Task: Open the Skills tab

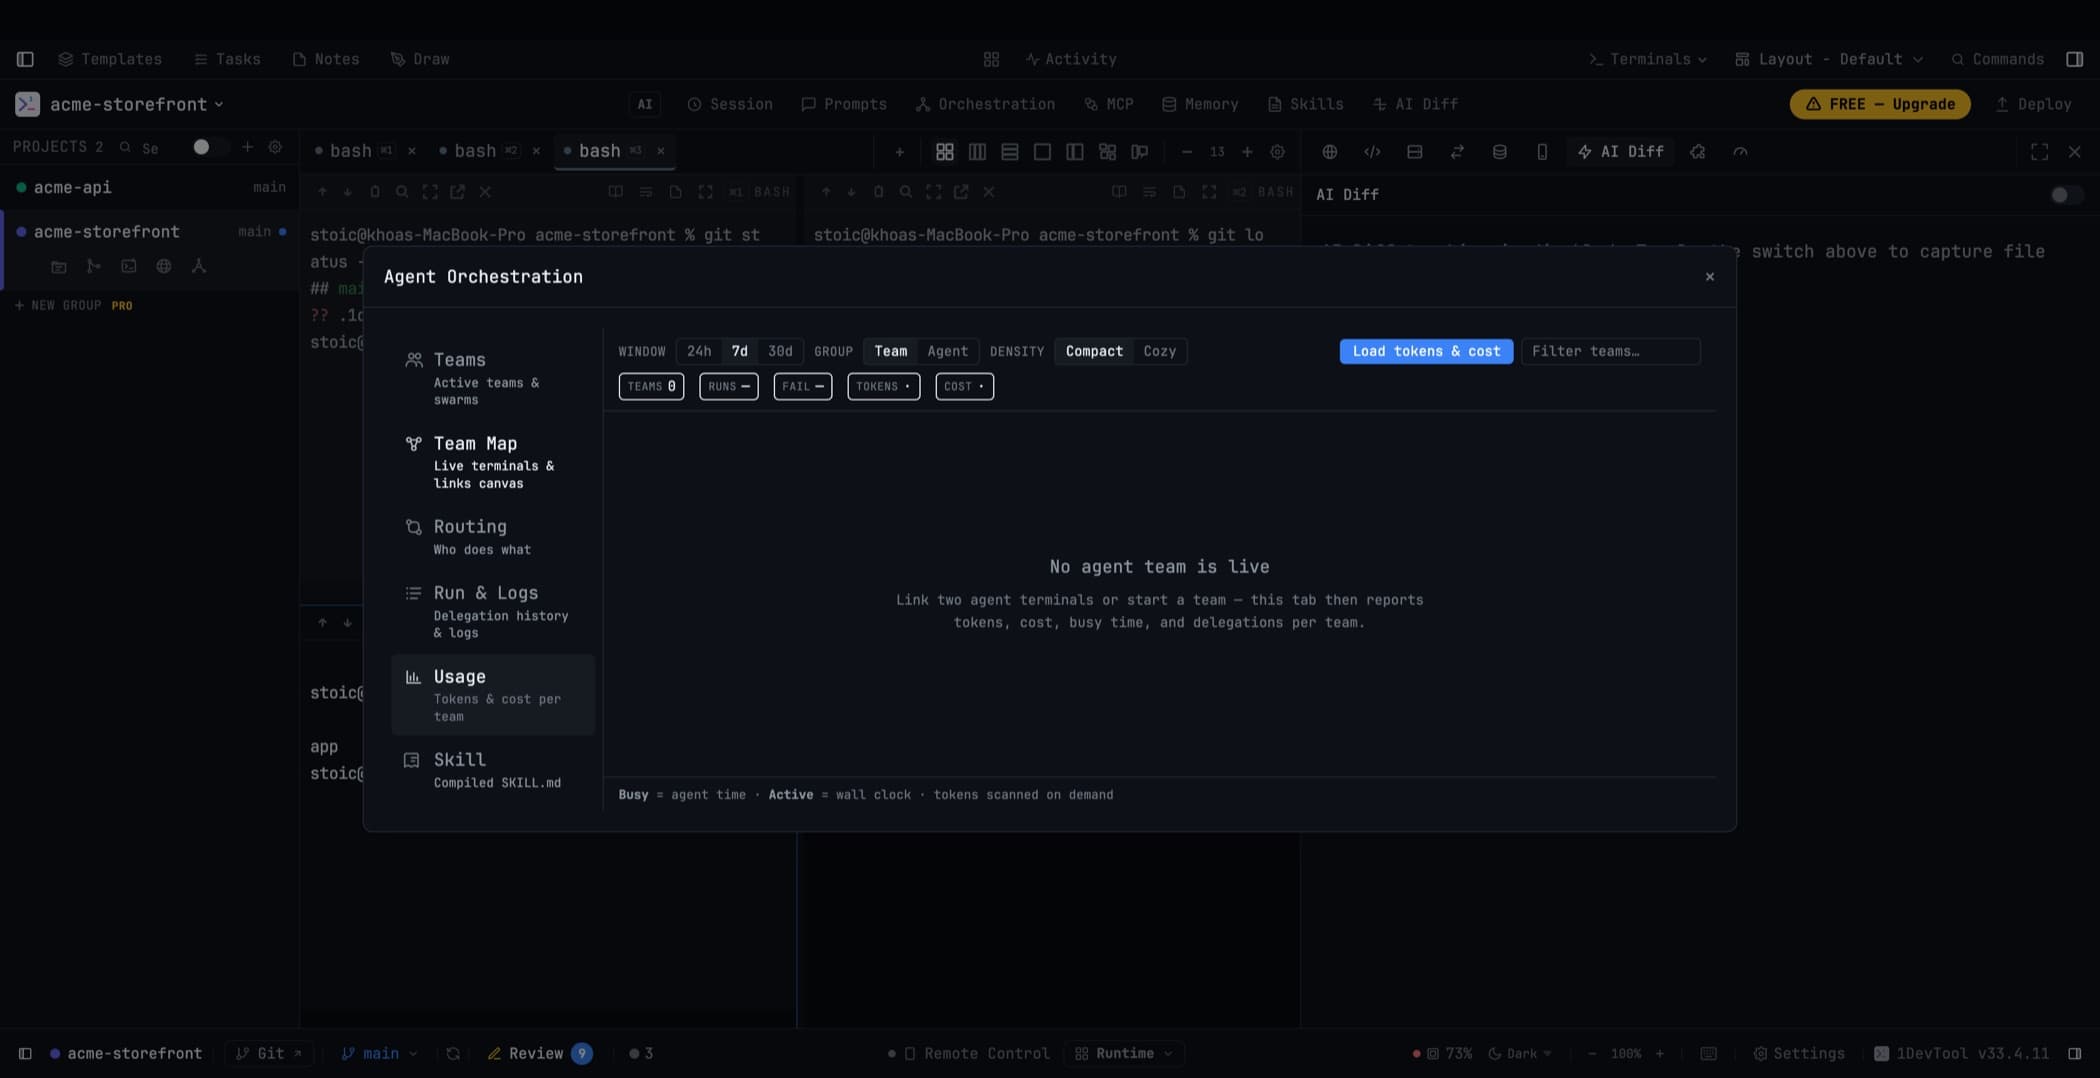Action: pos(1305,104)
